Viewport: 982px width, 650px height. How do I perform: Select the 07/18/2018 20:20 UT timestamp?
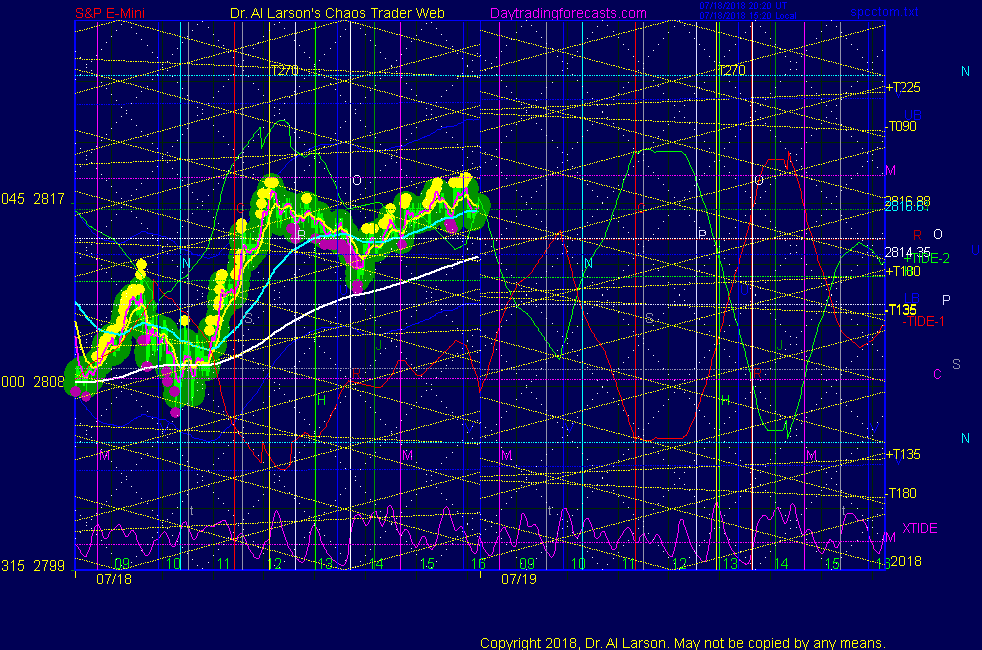[x=743, y=6]
